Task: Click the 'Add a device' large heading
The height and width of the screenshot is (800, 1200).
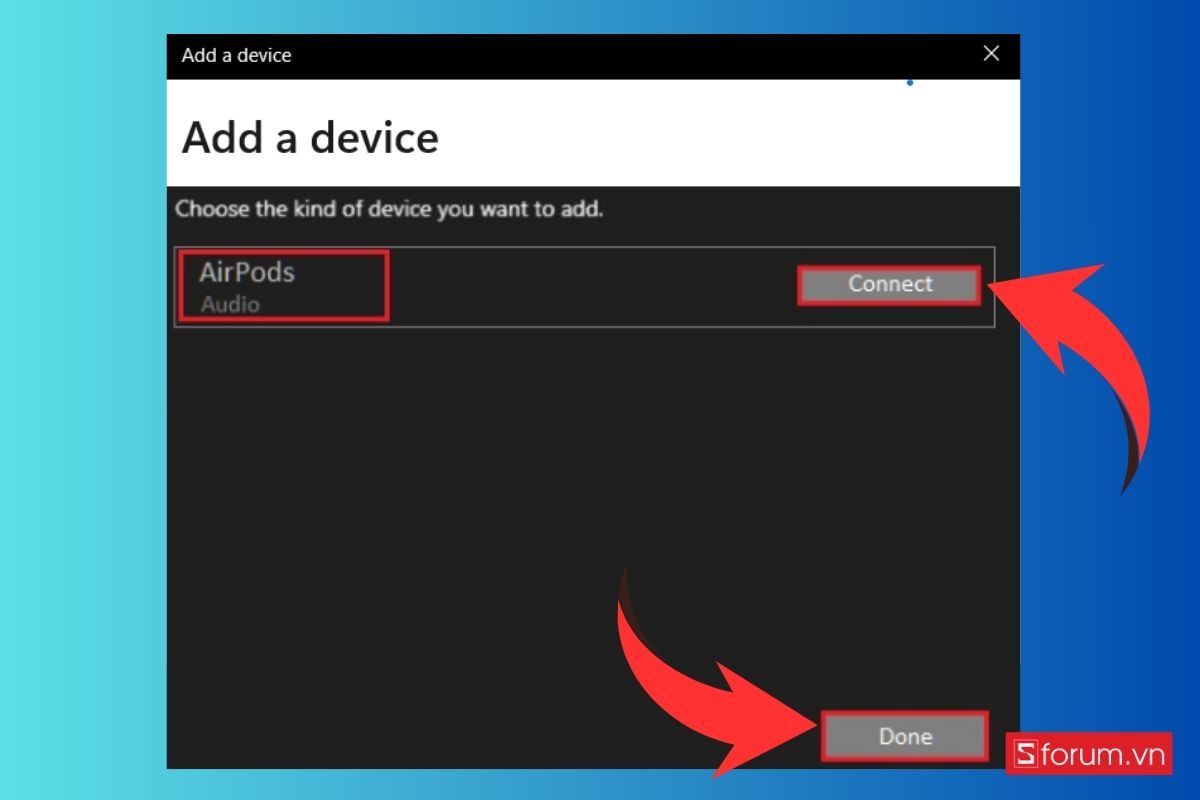Action: [310, 137]
